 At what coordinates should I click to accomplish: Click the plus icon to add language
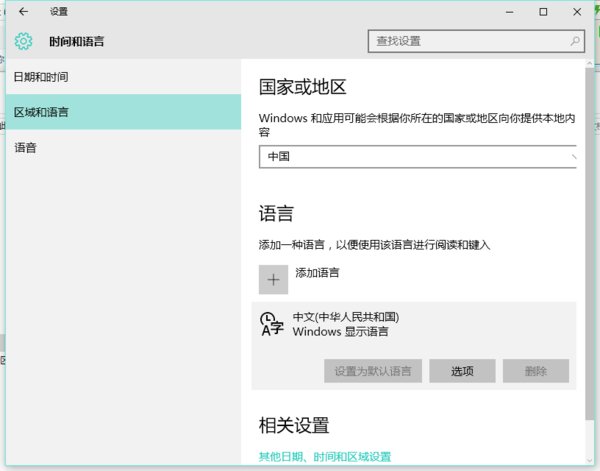point(273,280)
